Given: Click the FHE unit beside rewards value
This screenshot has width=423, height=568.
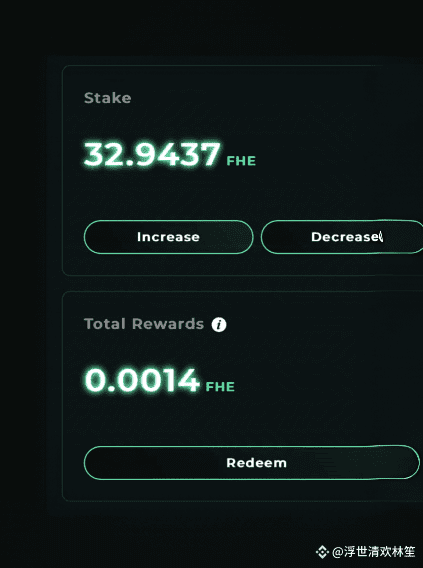Looking at the screenshot, I should pos(220,387).
